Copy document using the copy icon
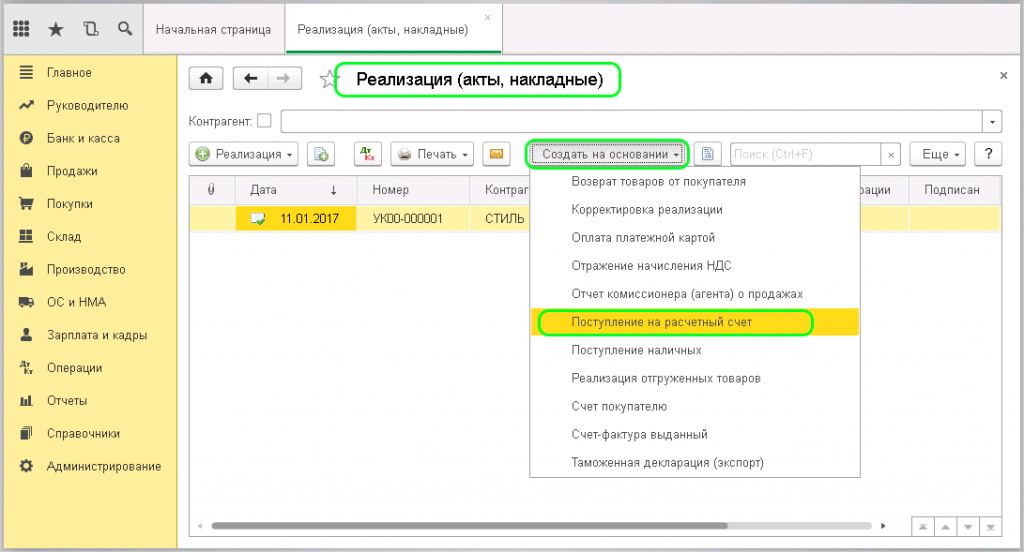This screenshot has height=552, width=1024. pyautogui.click(x=321, y=154)
